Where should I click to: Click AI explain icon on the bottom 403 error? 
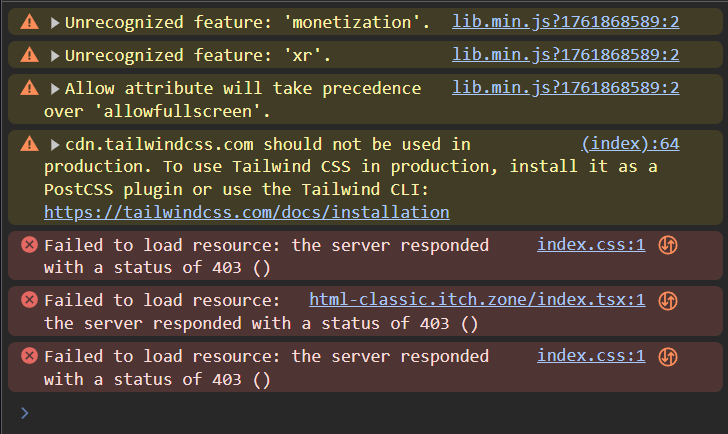668,356
